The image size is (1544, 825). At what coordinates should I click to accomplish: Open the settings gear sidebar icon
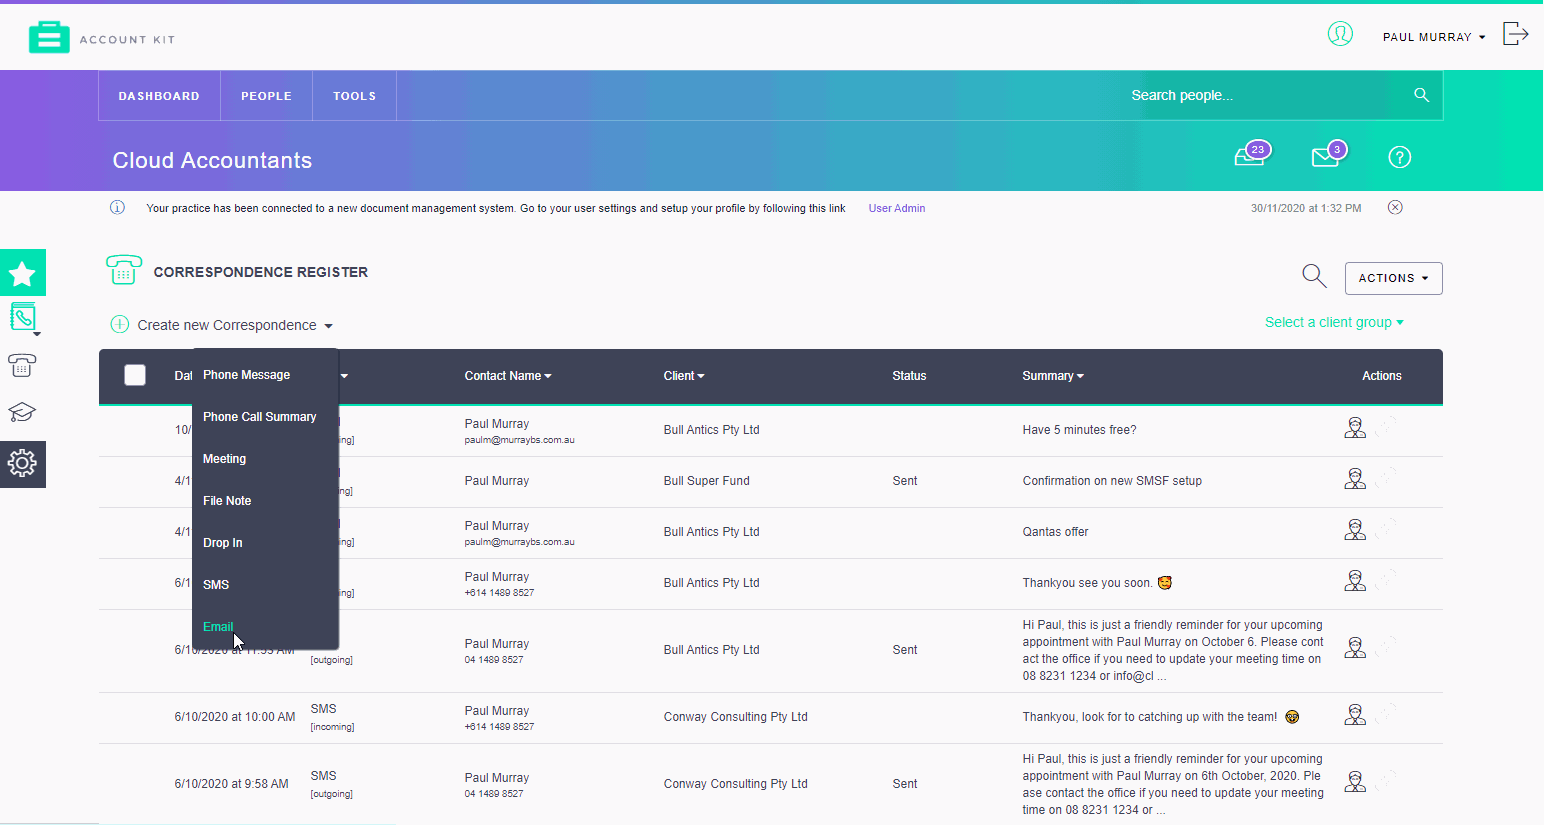[22, 463]
